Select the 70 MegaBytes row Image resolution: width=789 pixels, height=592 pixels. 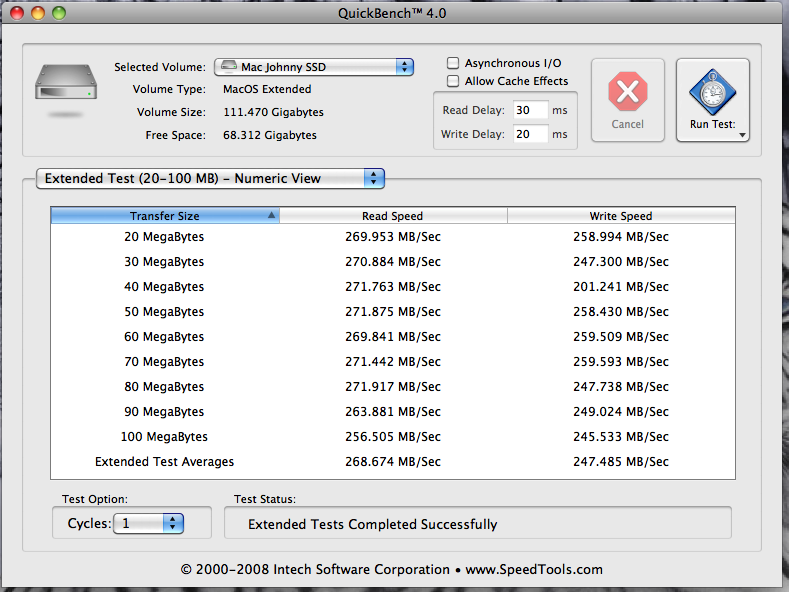[x=393, y=362]
